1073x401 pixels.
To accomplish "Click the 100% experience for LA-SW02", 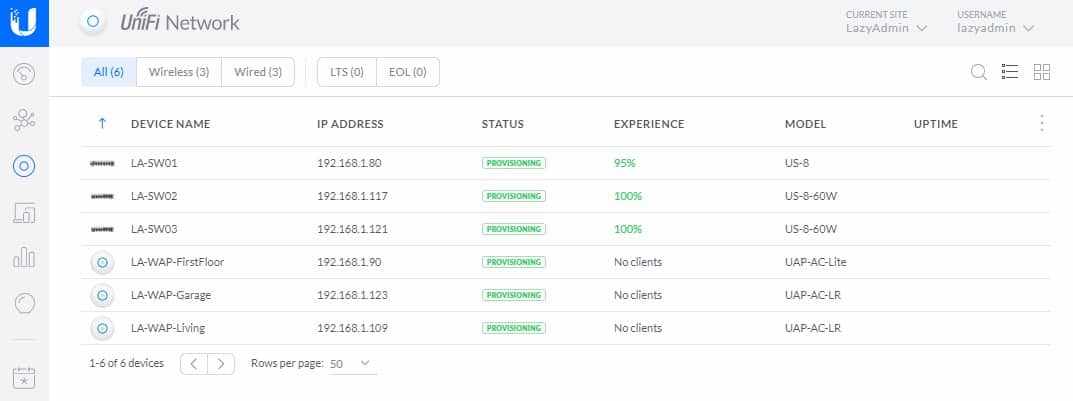I will (628, 196).
